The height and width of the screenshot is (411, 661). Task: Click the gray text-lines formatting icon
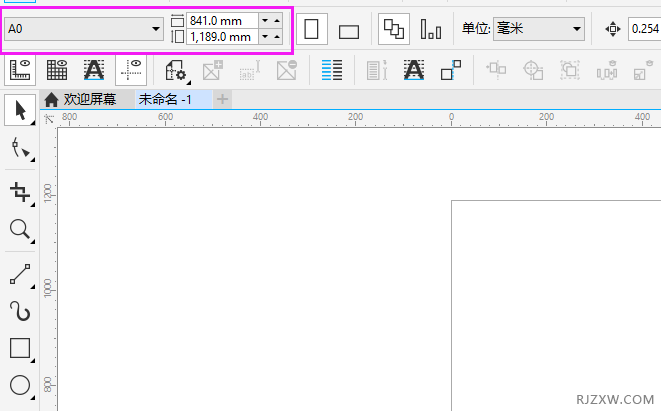[377, 70]
